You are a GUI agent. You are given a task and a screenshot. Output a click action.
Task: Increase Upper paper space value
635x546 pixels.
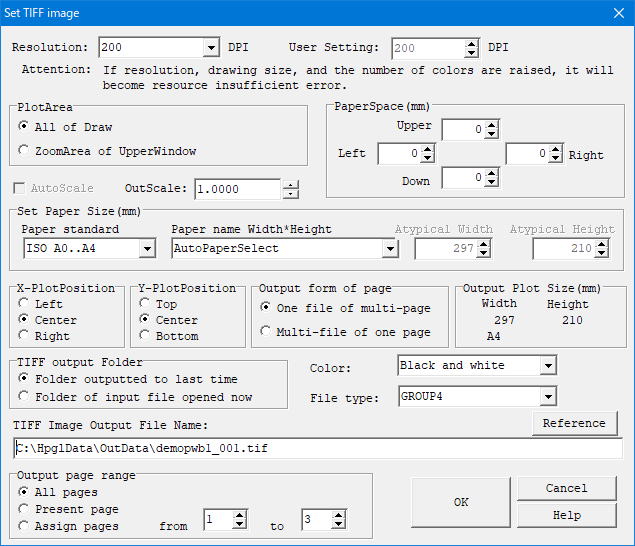pos(491,125)
